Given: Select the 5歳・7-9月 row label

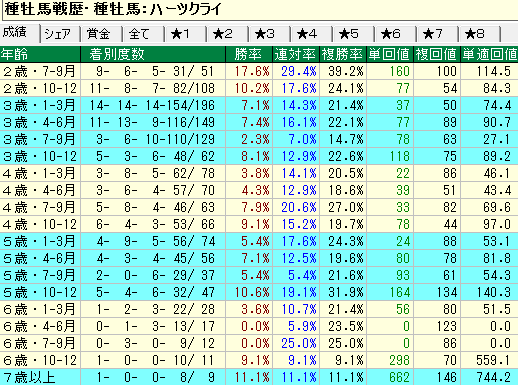Looking at the screenshot, I should (x=40, y=275).
